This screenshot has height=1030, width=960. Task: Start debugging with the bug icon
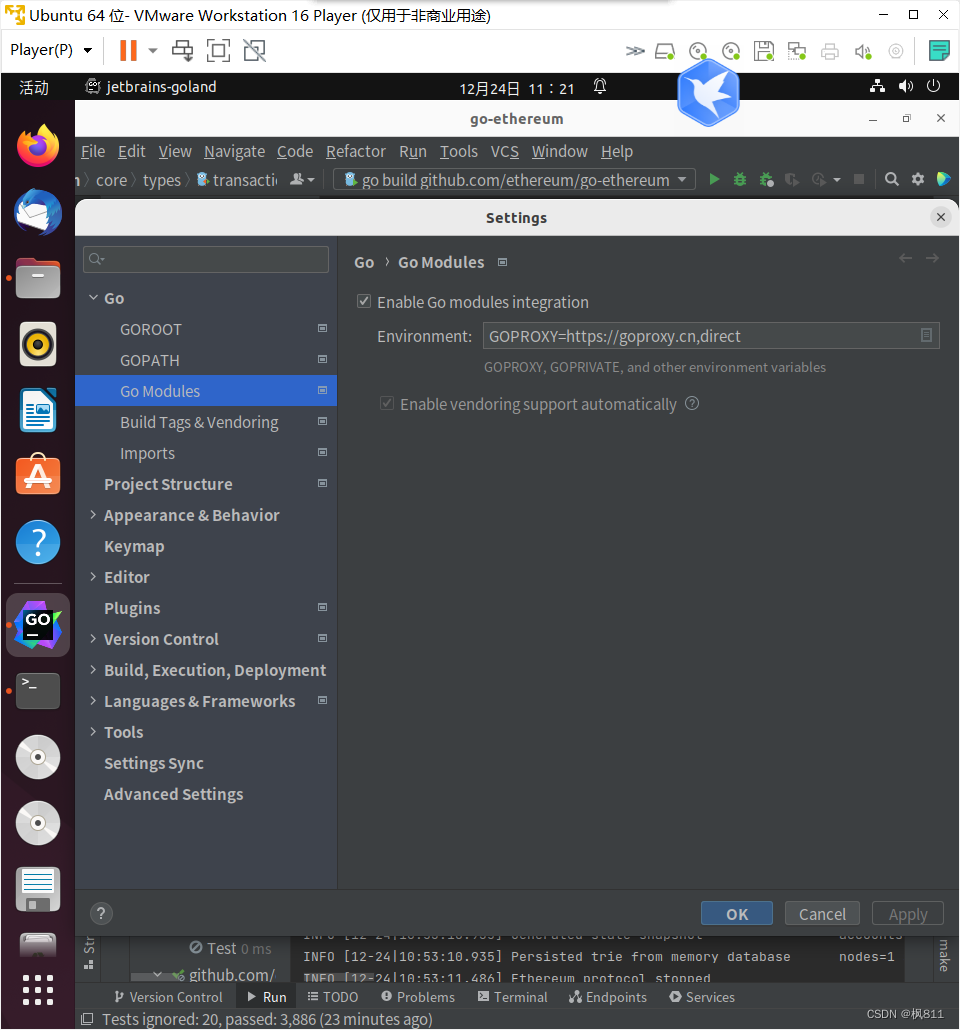coord(739,179)
